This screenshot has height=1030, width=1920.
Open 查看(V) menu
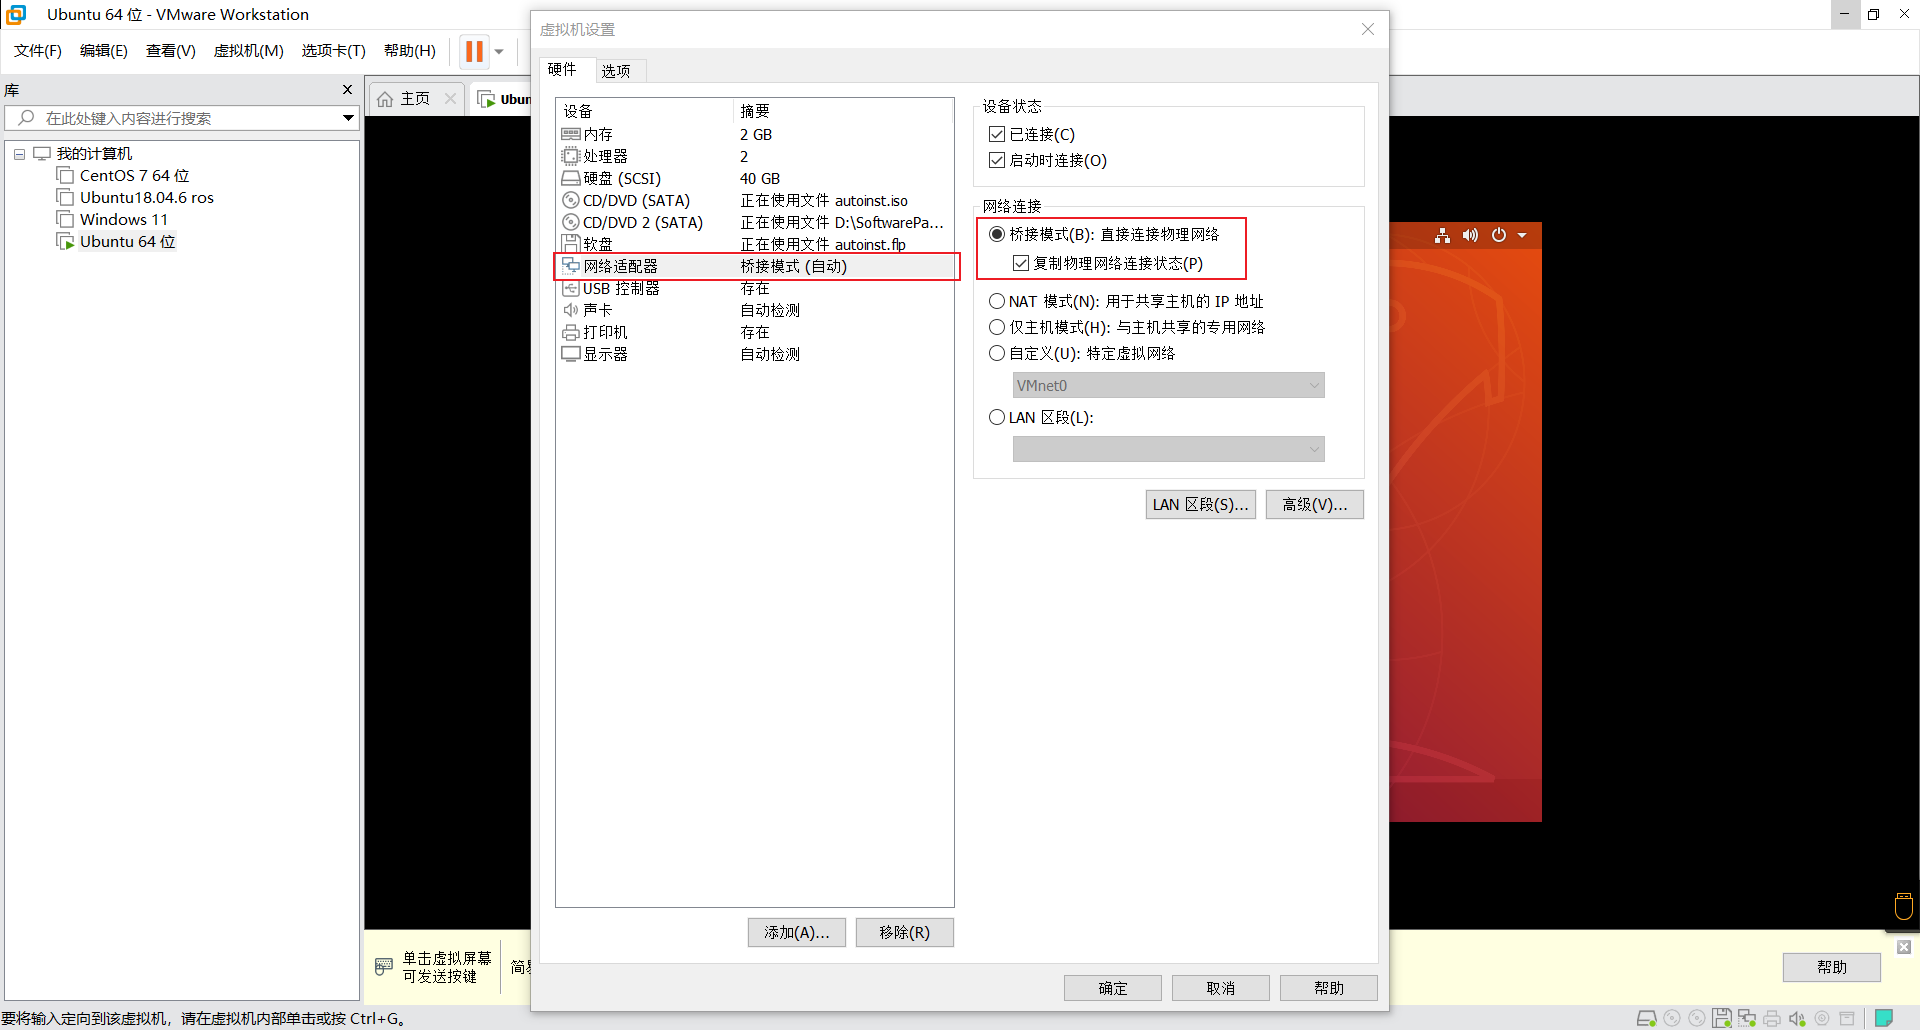point(171,51)
